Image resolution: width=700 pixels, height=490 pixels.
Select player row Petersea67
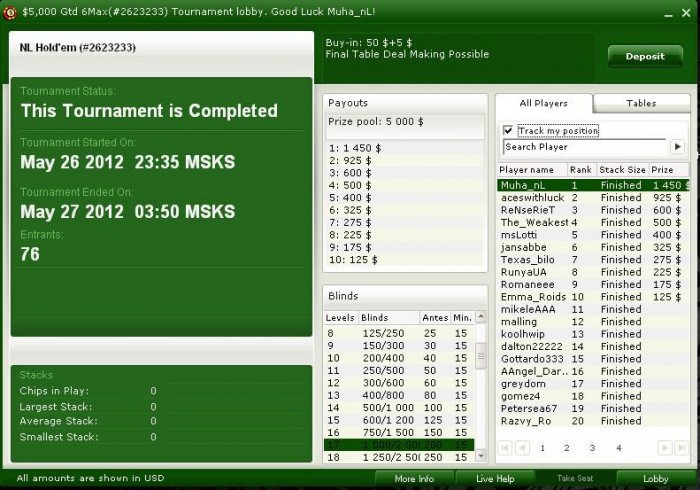(x=593, y=408)
